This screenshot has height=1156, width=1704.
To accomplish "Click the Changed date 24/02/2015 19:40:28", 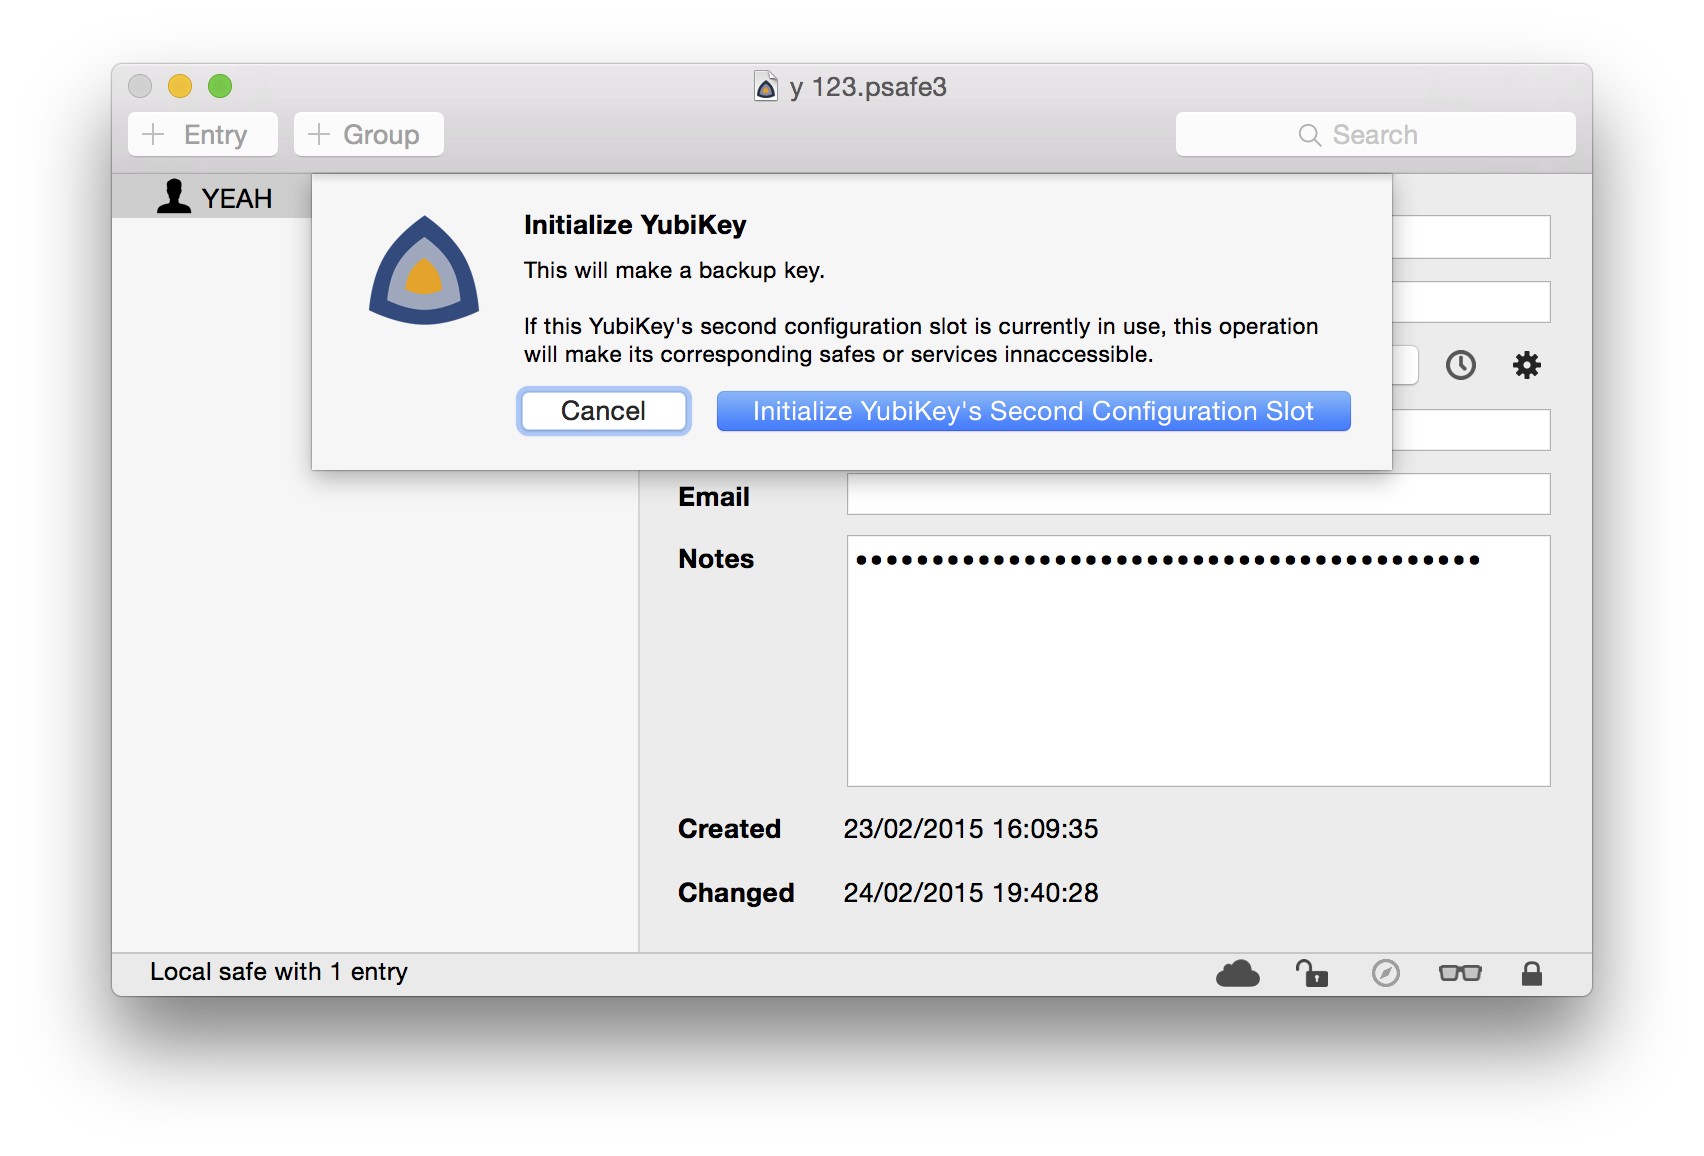I will (x=970, y=893).
